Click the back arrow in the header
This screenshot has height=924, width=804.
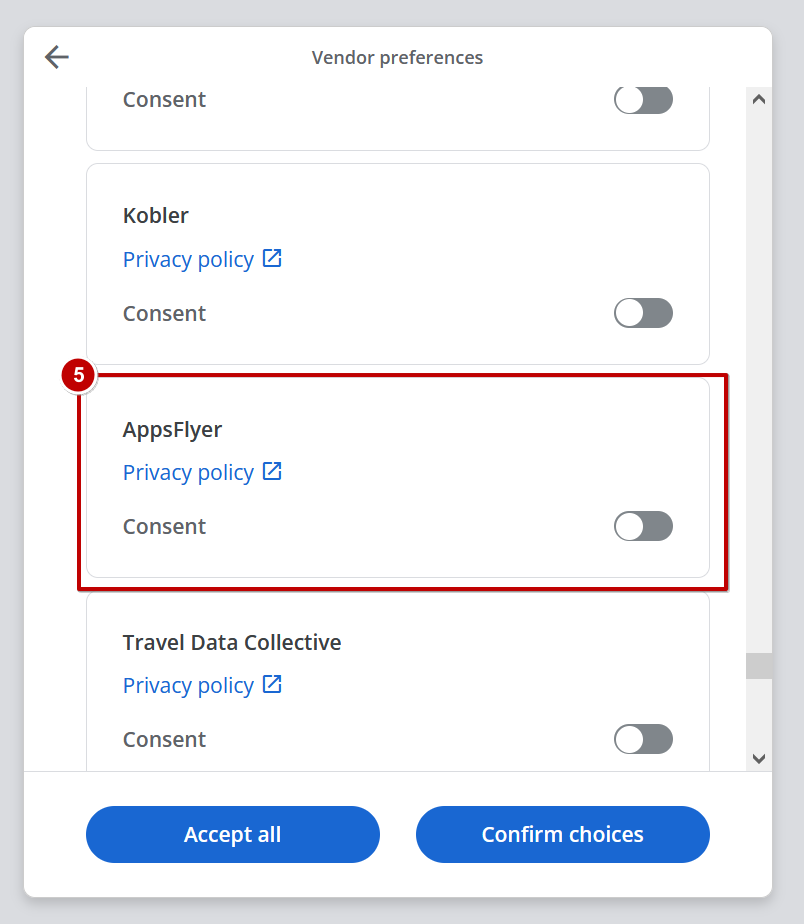point(56,57)
